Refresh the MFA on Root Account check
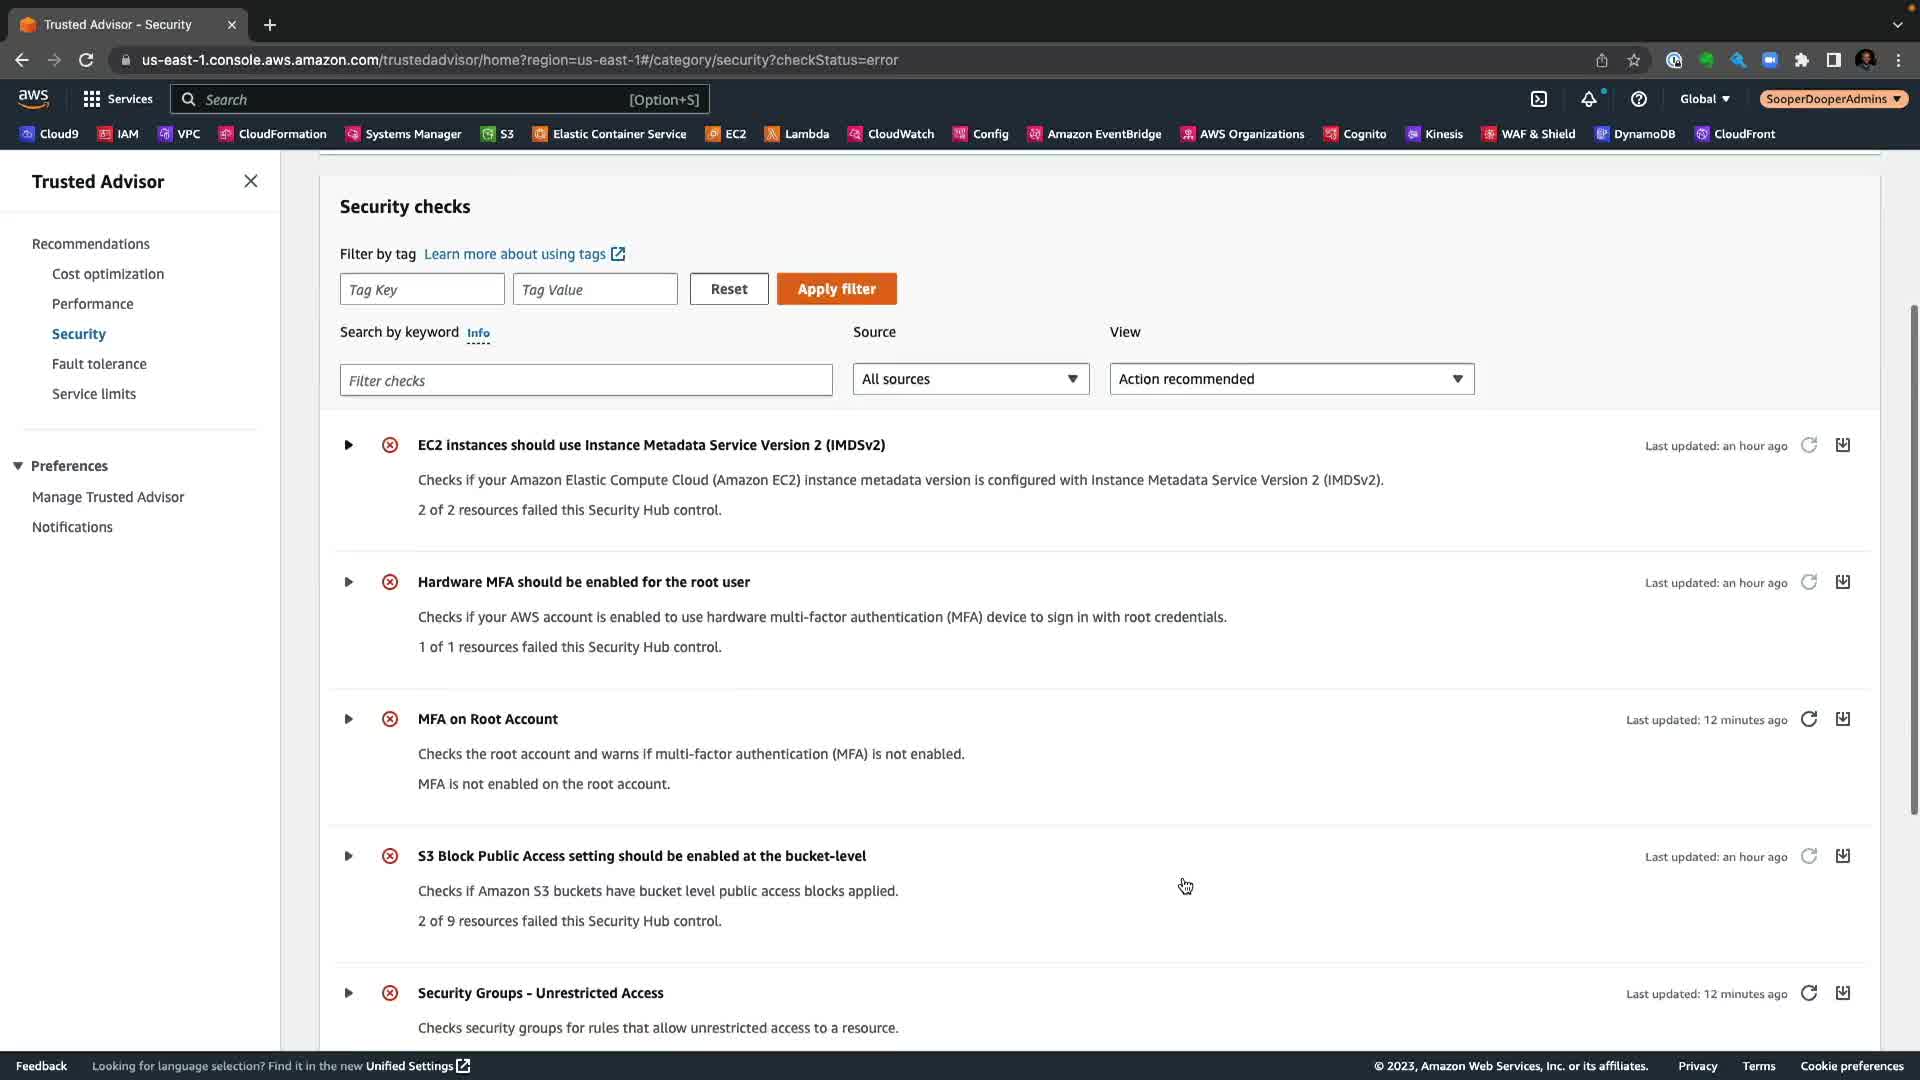Viewport: 1920px width, 1080px height. pos(1809,719)
